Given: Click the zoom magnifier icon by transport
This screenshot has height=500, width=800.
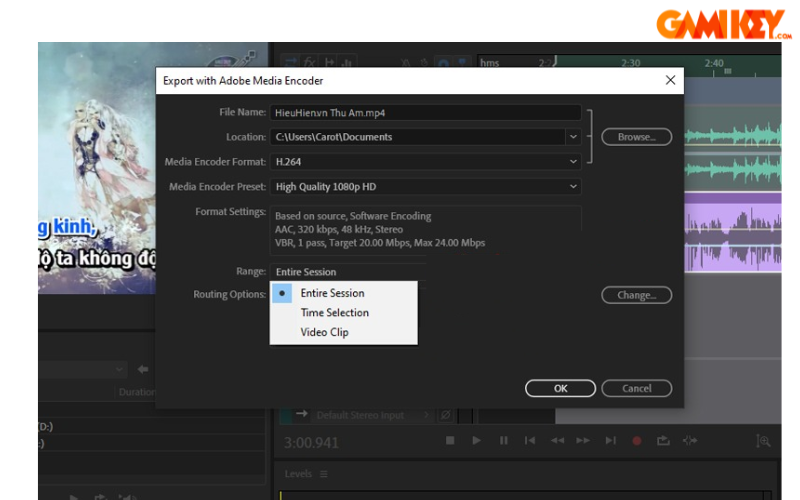Looking at the screenshot, I should (763, 441).
